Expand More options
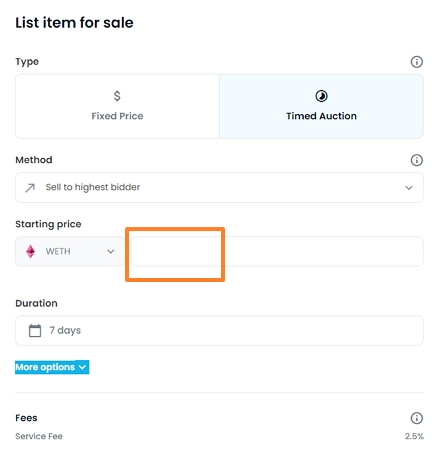The image size is (446, 452). (52, 367)
